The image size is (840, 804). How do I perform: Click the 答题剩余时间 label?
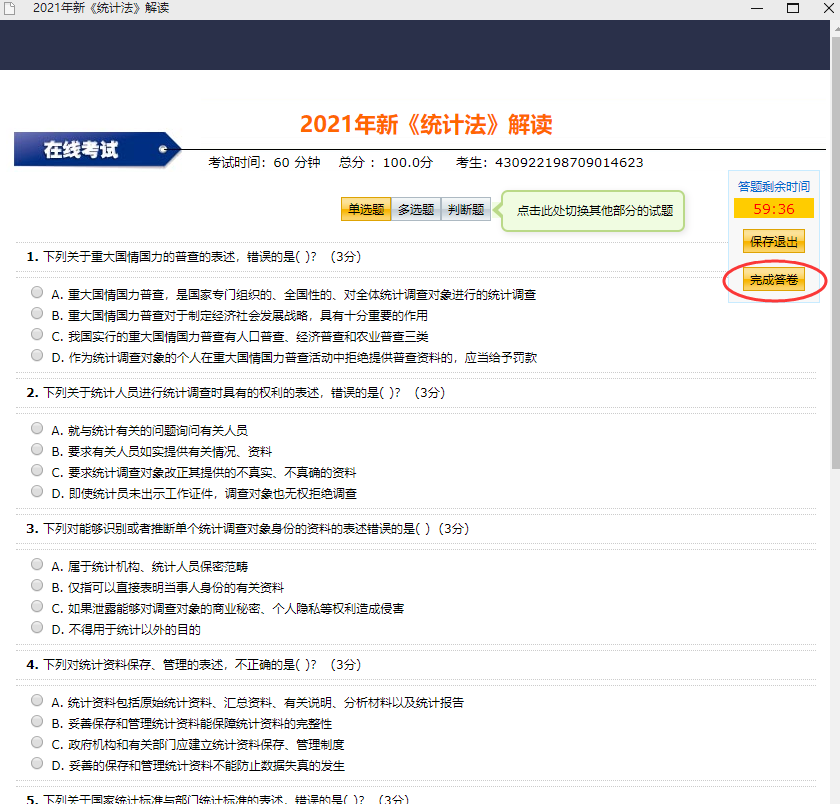tap(774, 186)
